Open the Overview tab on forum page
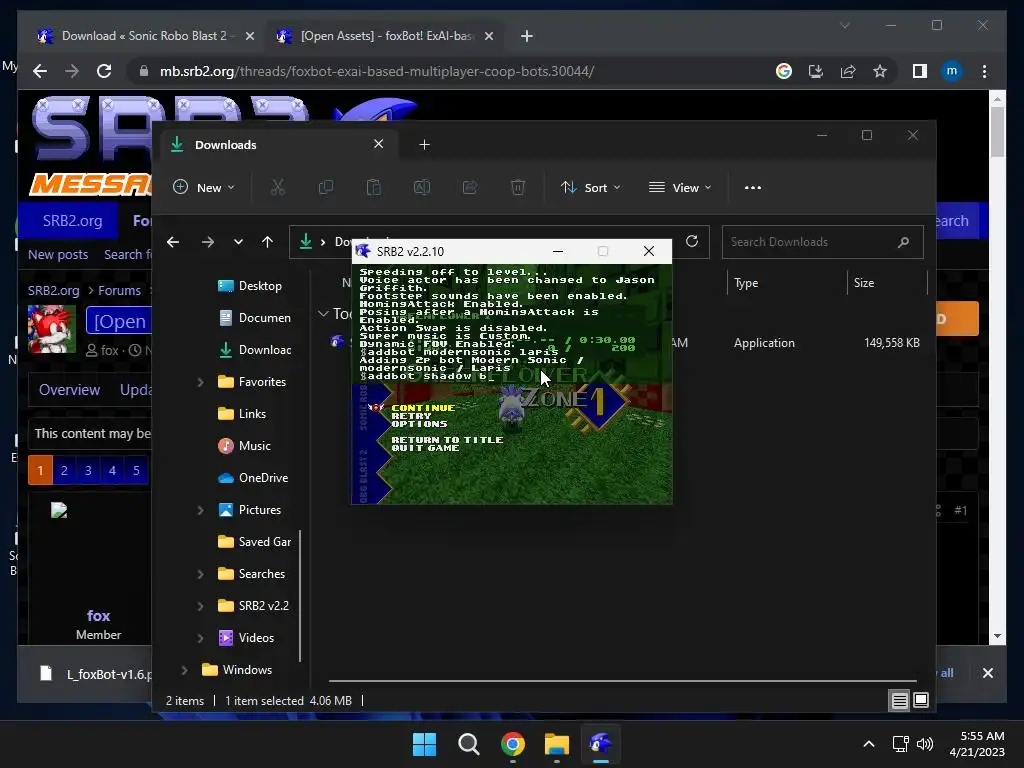 click(x=69, y=390)
